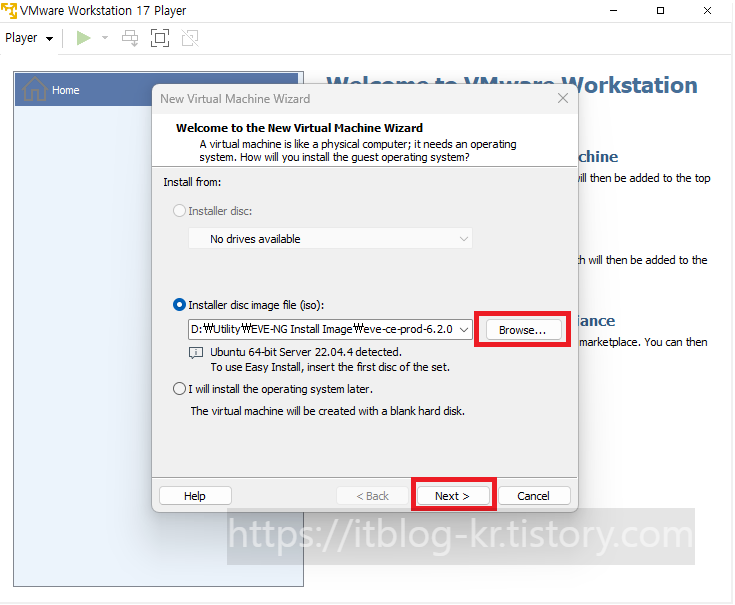Click Send Ctrl+Alt+Del toolbar icon

pyautogui.click(x=130, y=38)
